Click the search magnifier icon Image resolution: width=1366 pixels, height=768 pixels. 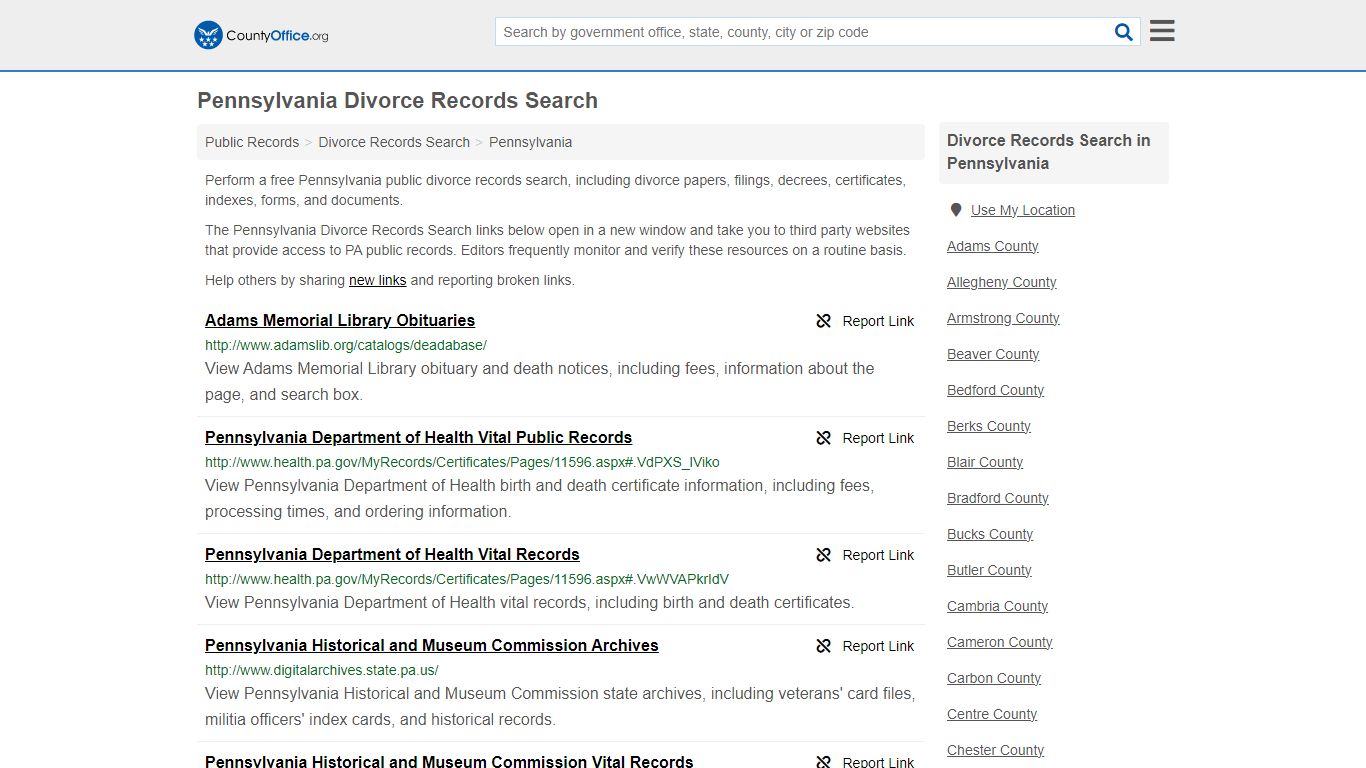[x=1124, y=32]
